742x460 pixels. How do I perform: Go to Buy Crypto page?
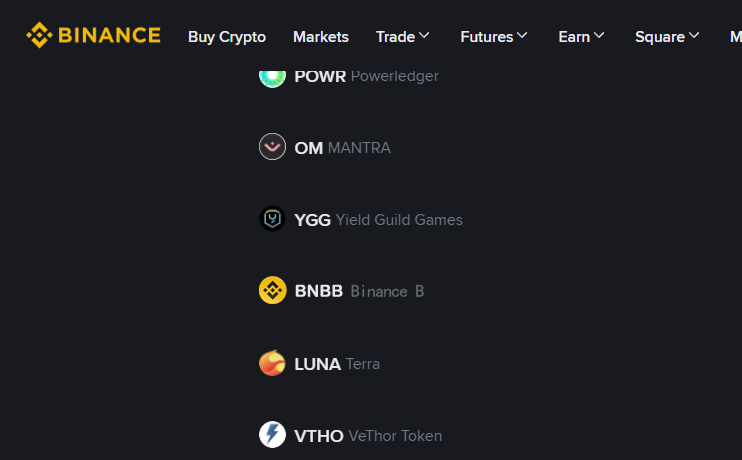click(x=227, y=37)
